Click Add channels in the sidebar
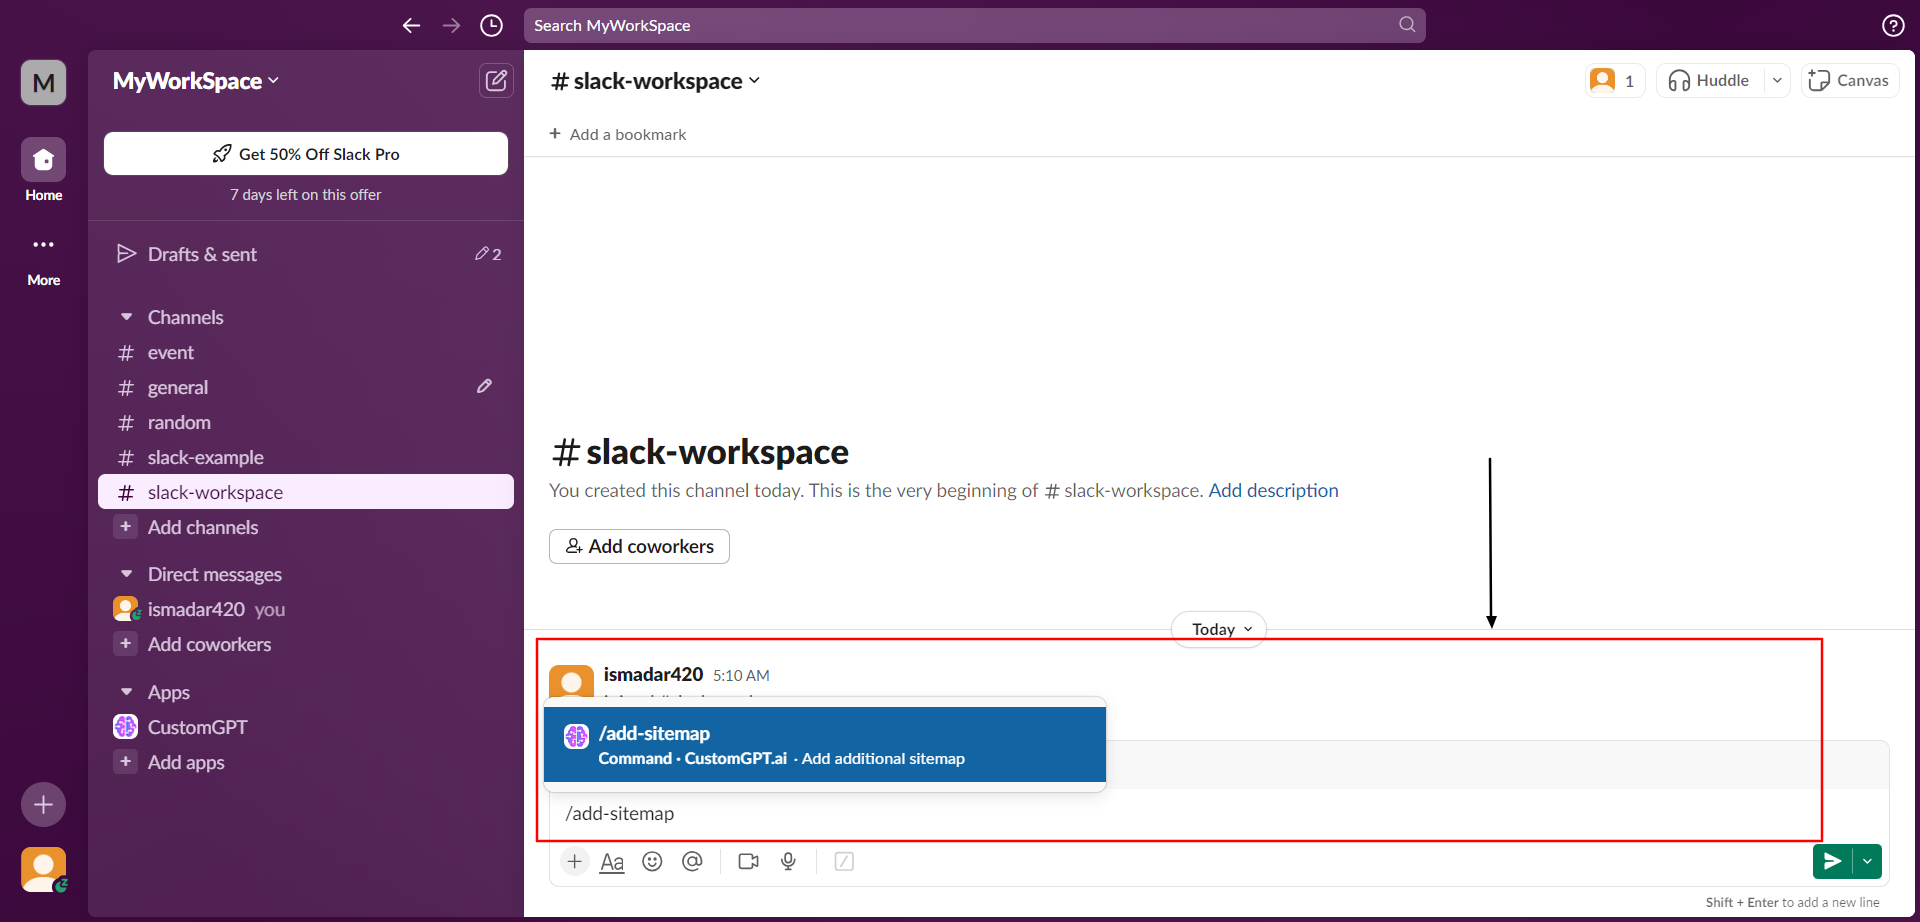This screenshot has height=922, width=1920. coord(306,527)
